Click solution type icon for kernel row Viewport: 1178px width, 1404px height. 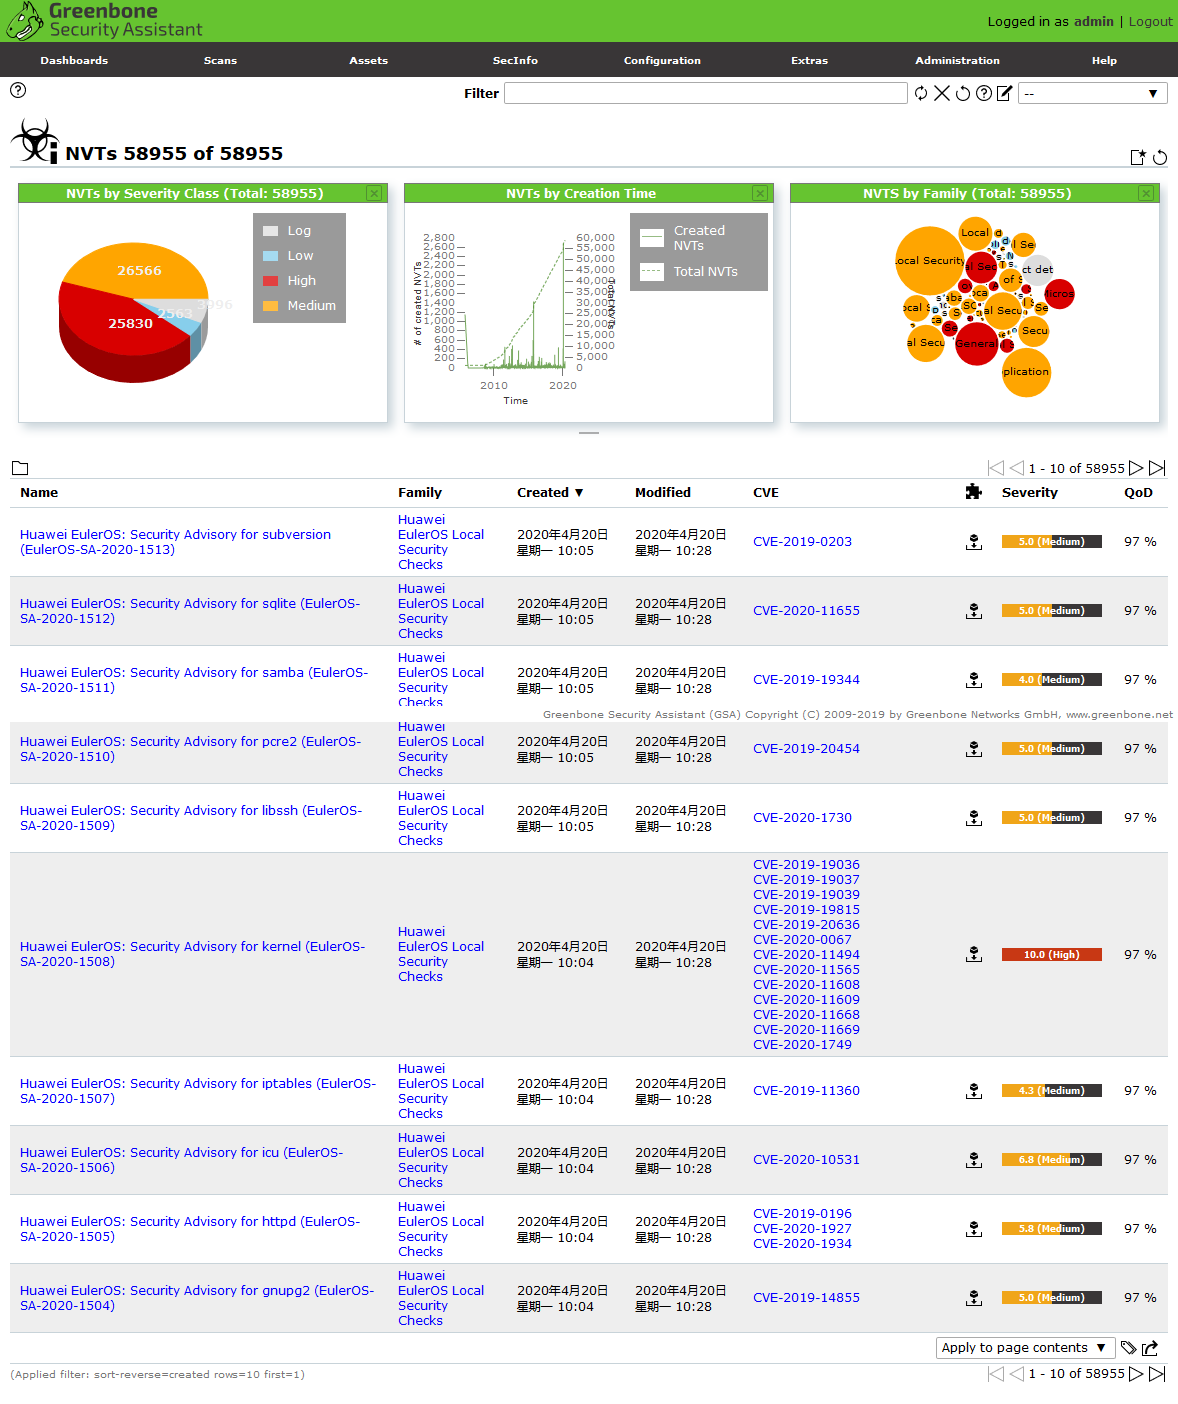[974, 955]
